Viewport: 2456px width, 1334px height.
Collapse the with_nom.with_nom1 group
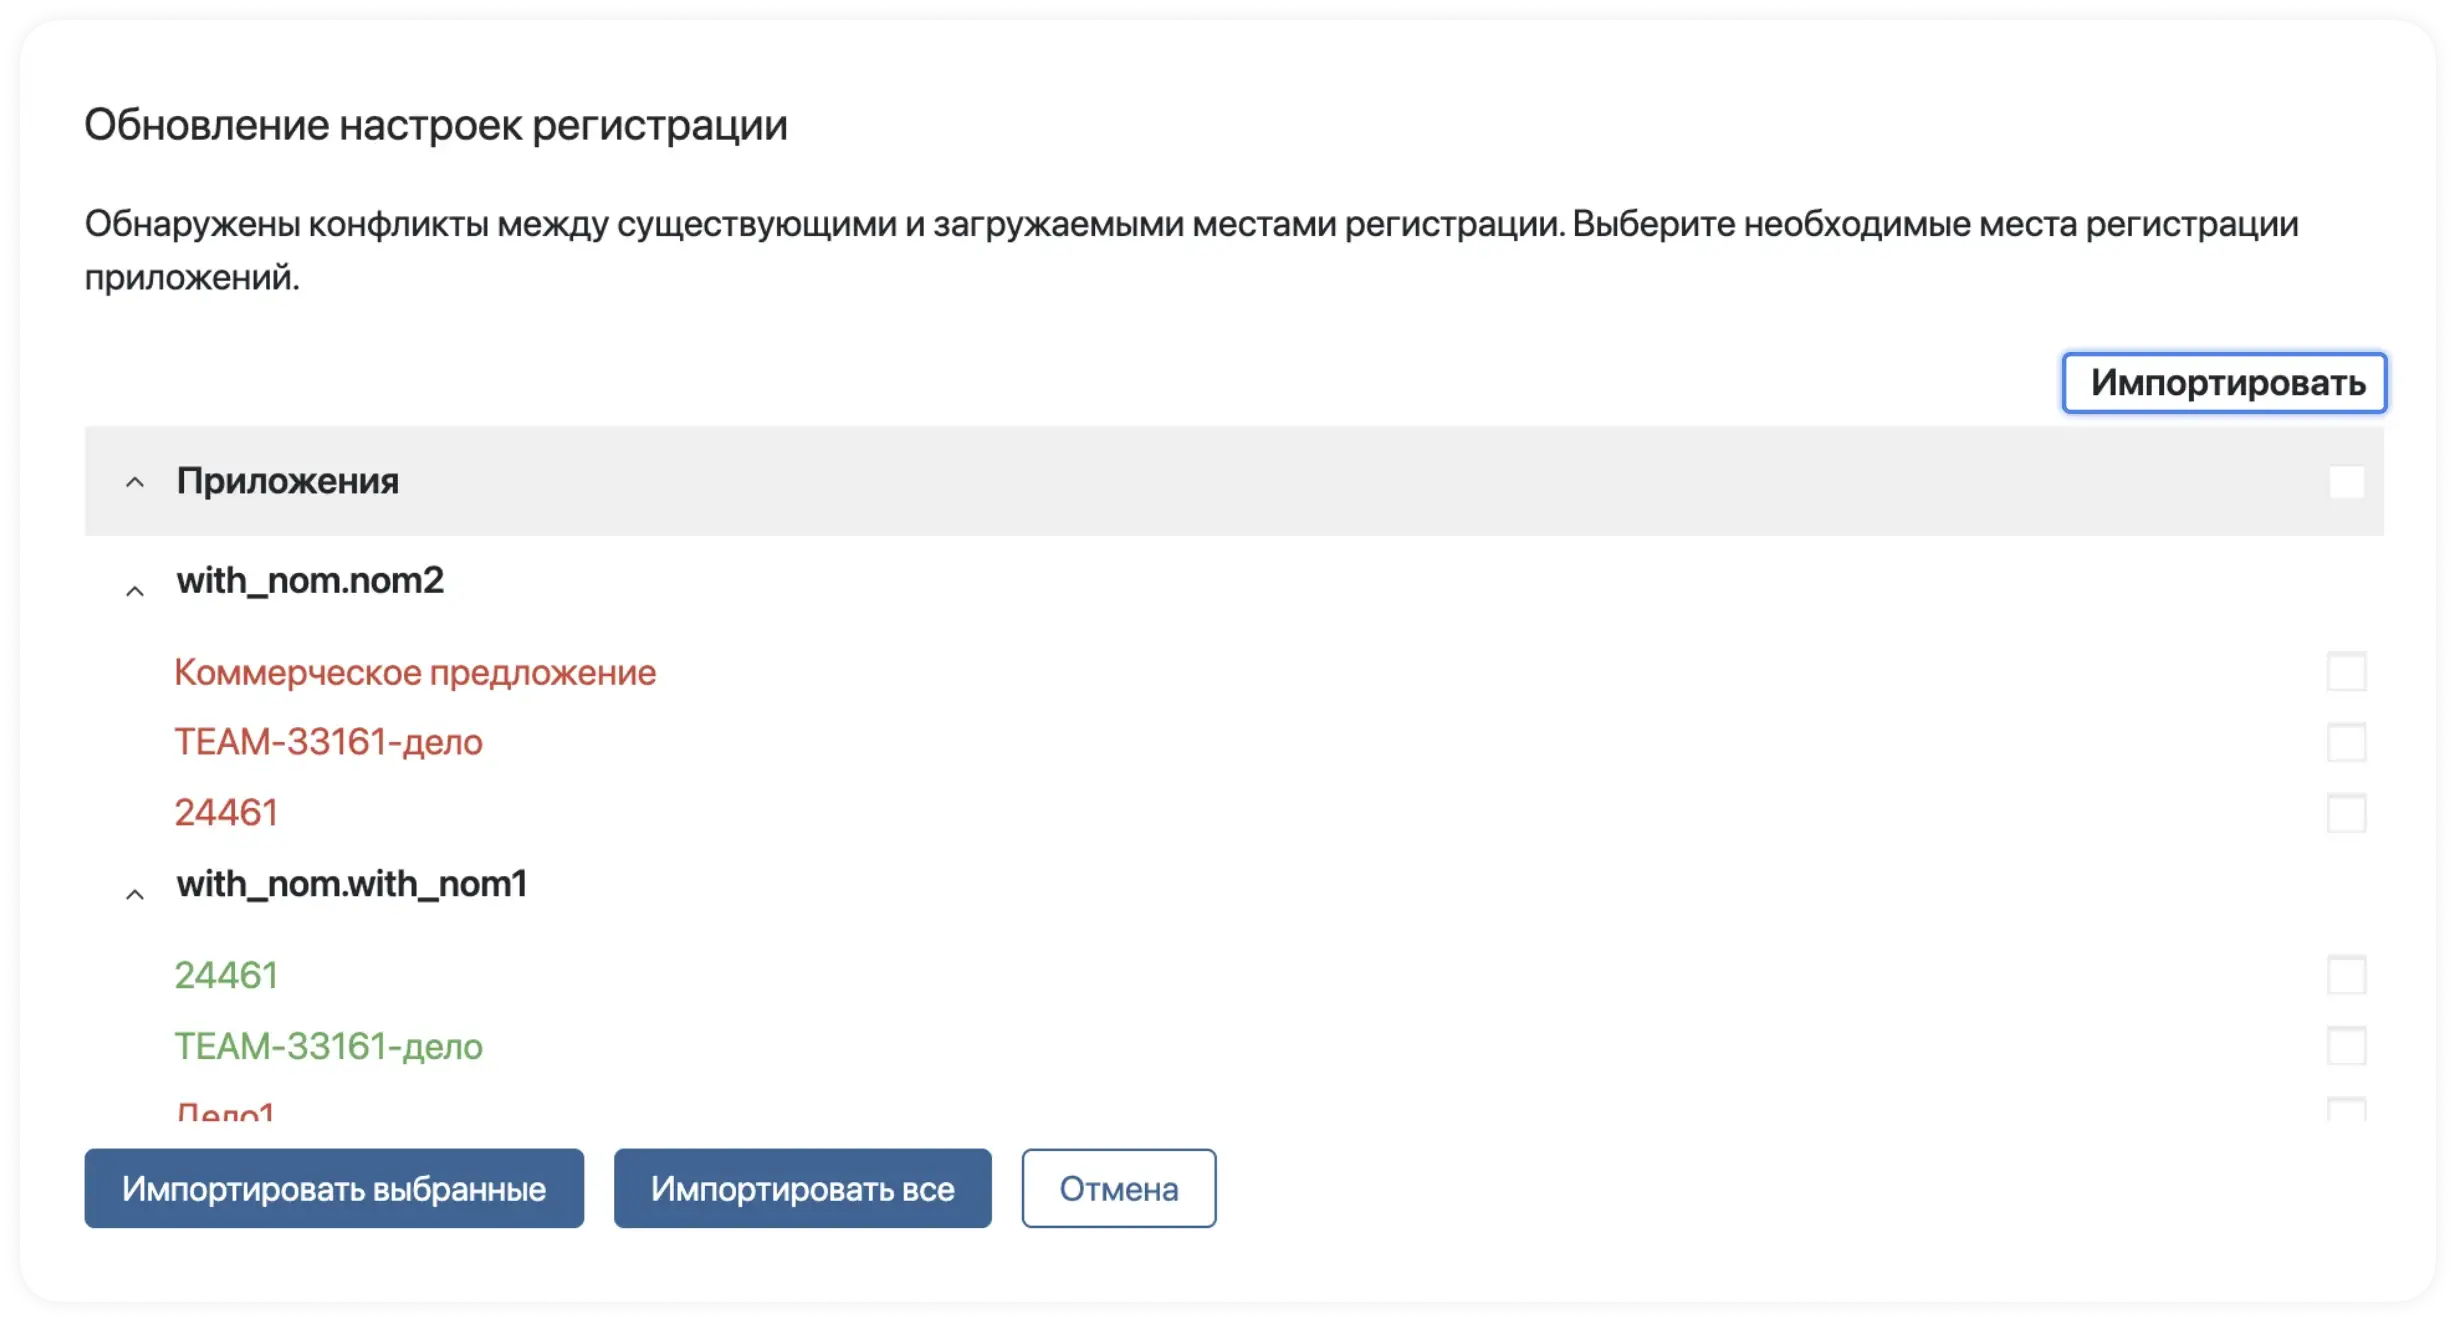click(x=134, y=894)
